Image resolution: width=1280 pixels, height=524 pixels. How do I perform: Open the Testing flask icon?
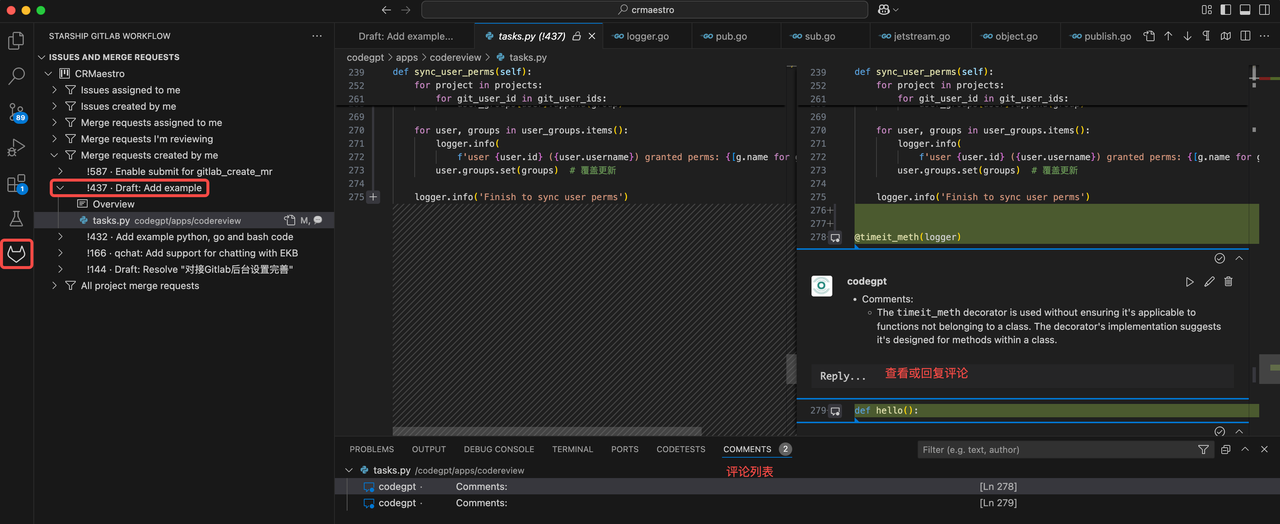click(x=16, y=218)
